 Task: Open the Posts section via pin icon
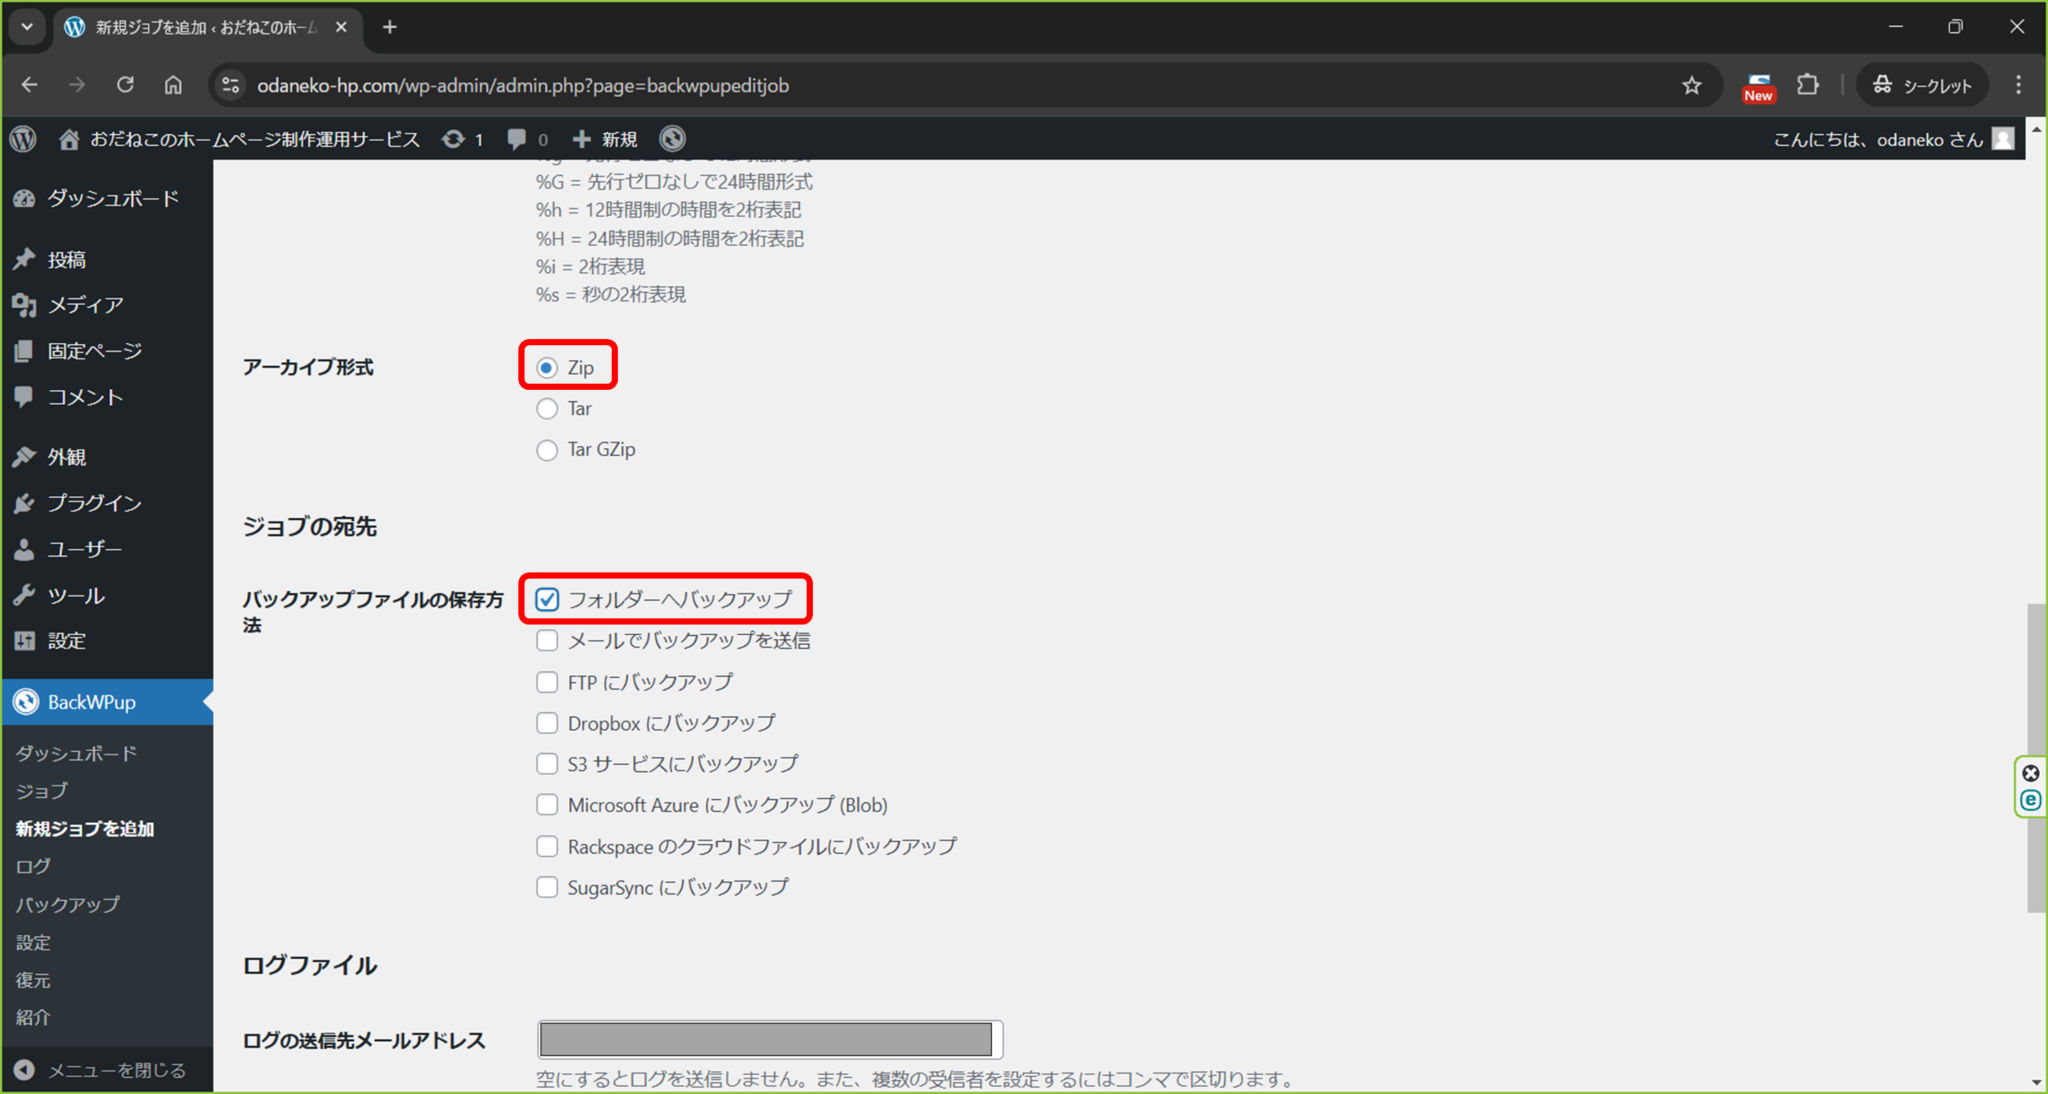(x=25, y=259)
